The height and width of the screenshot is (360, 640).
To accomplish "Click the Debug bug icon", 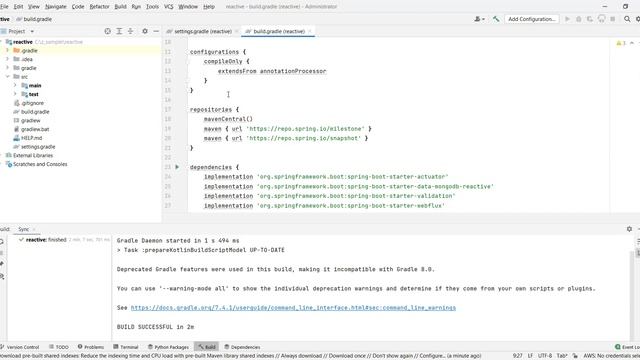I will [579, 19].
